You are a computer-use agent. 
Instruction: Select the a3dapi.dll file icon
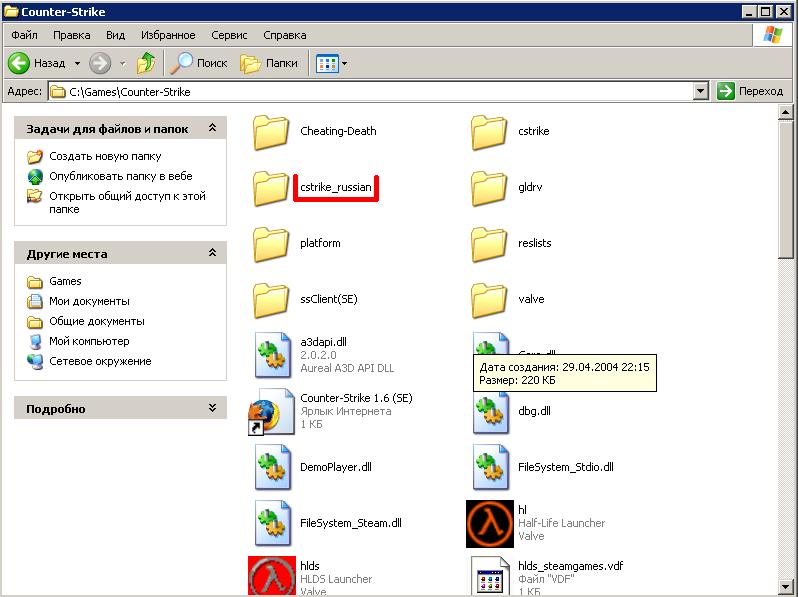pyautogui.click(x=274, y=355)
